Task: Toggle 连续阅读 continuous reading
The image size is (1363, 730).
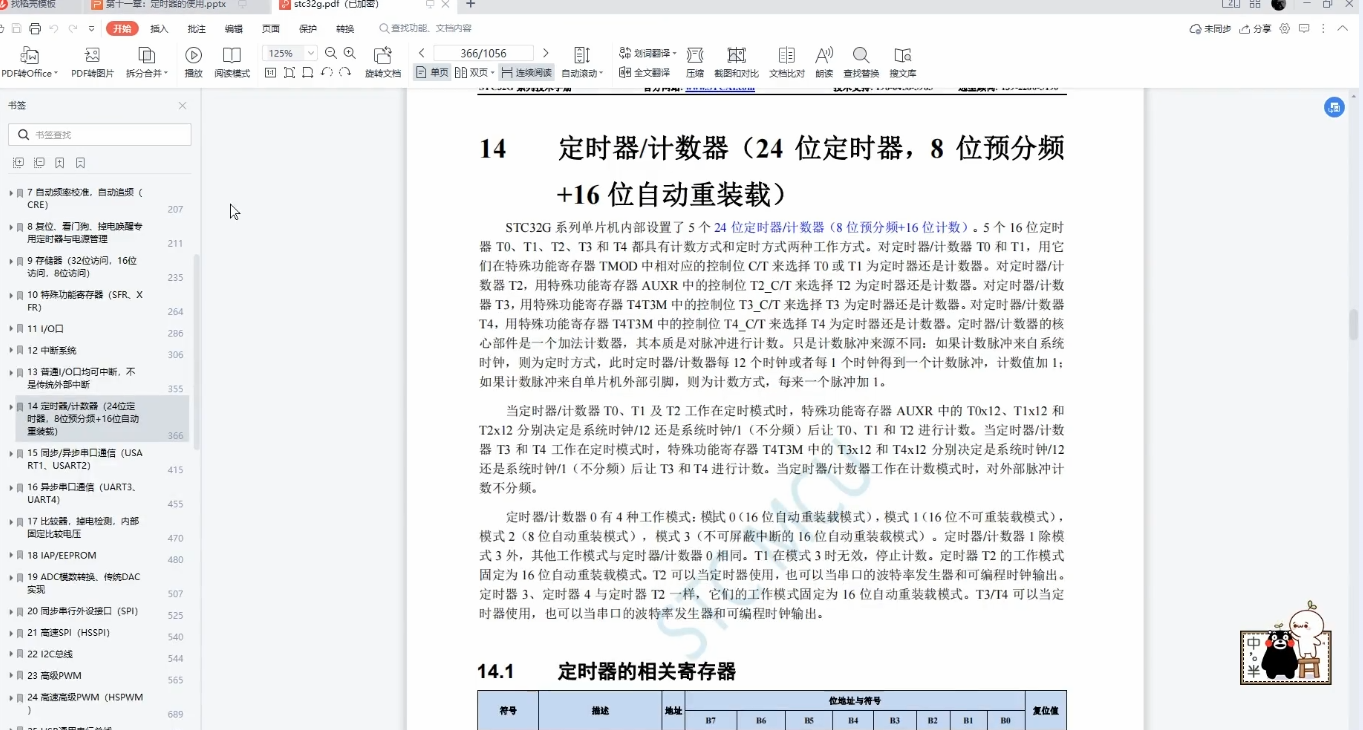Action: [x=526, y=73]
